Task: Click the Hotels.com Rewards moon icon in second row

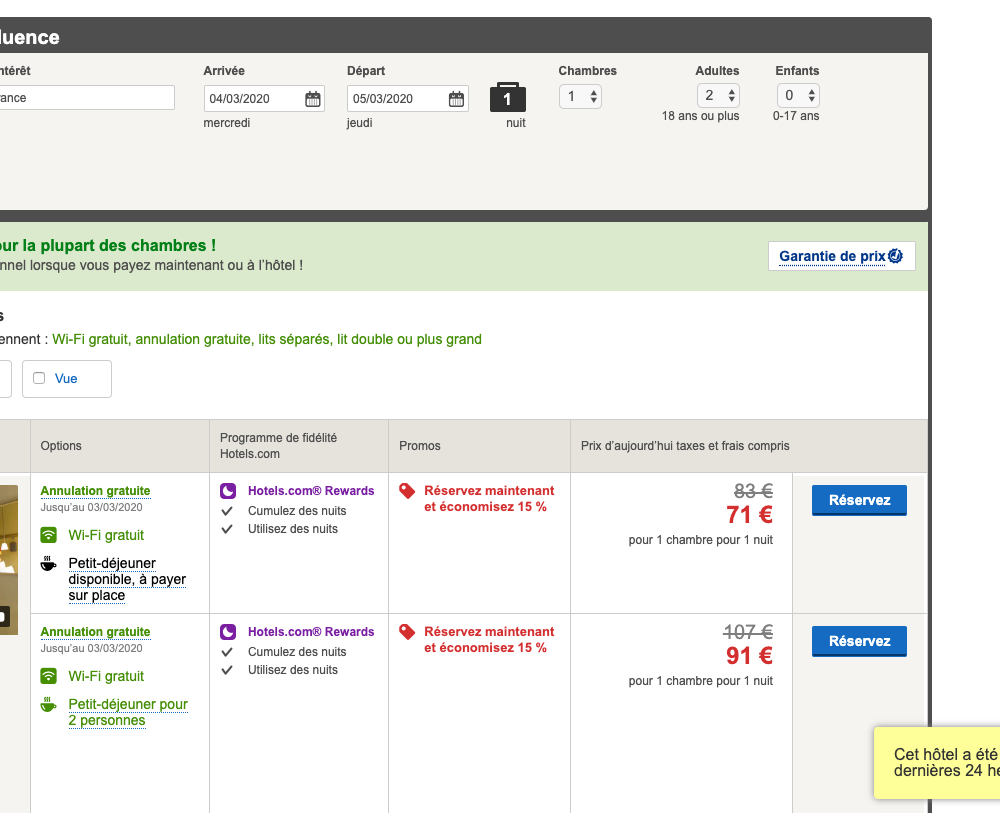Action: [228, 632]
